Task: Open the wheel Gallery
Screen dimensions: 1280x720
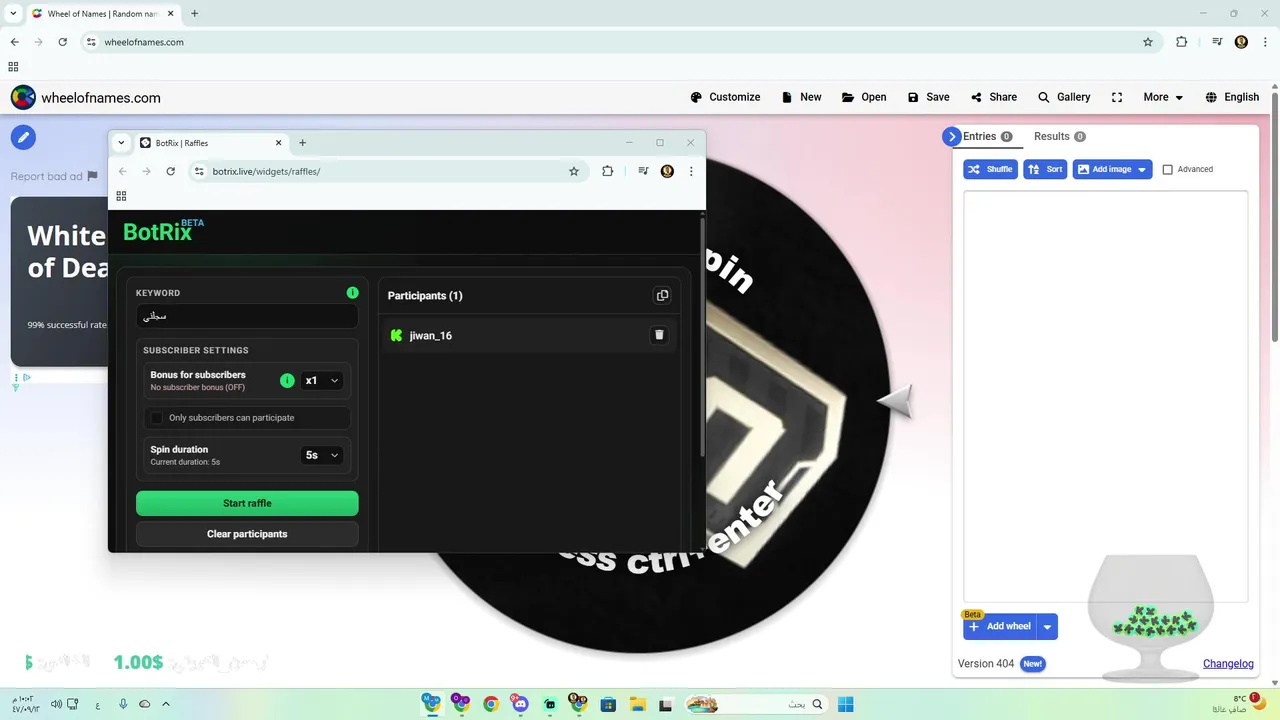Action: click(1063, 97)
